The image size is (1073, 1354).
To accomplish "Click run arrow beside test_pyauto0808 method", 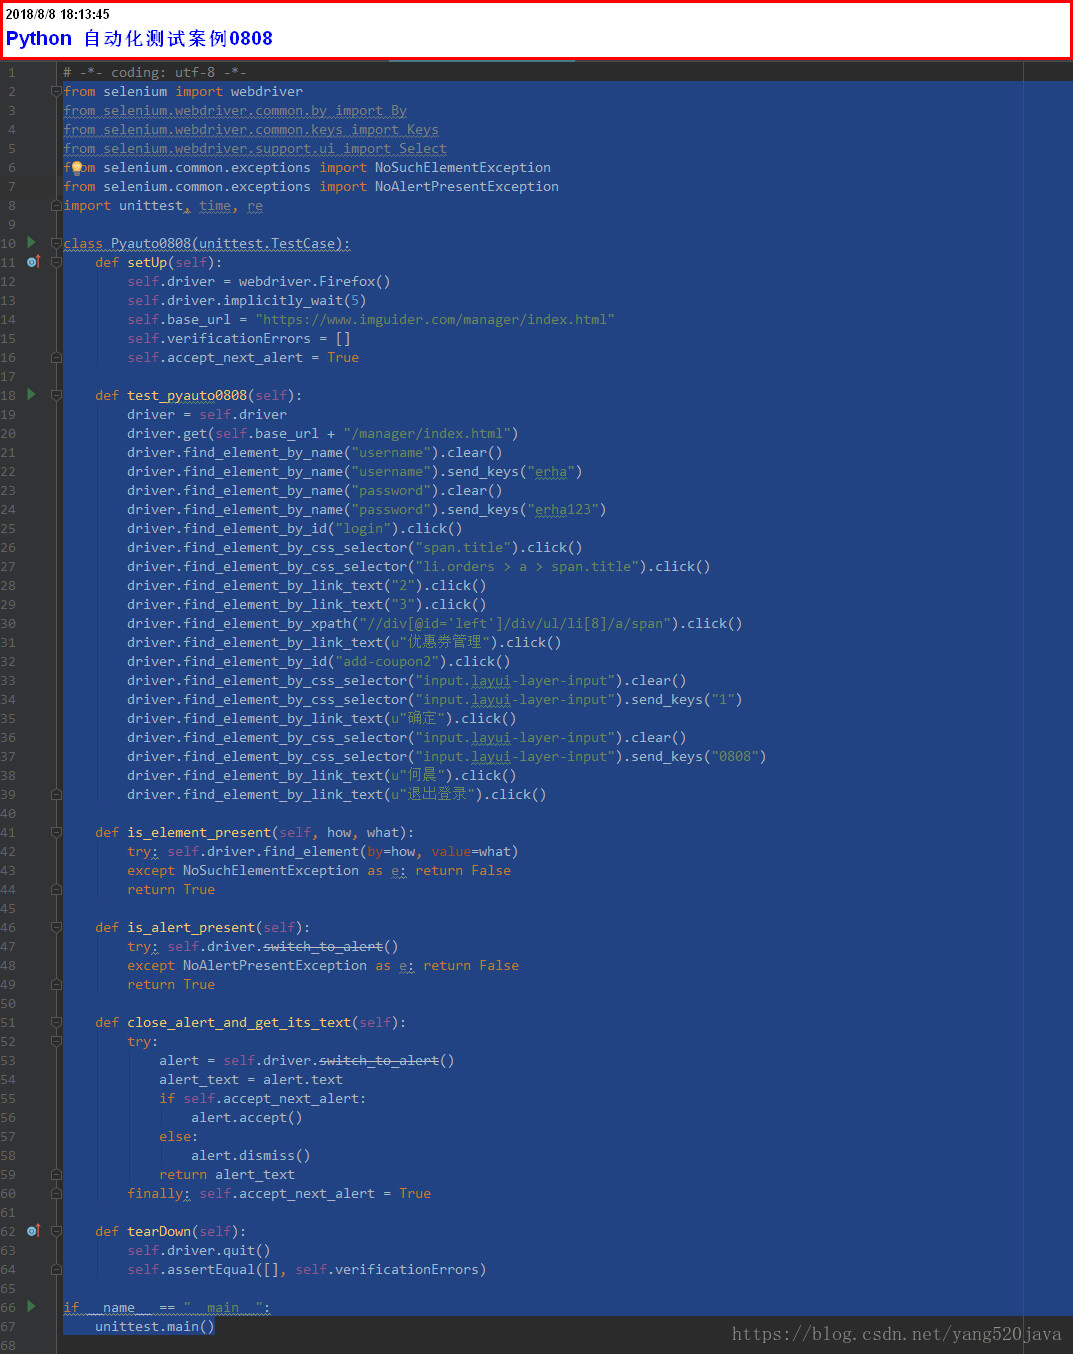I will tap(31, 394).
